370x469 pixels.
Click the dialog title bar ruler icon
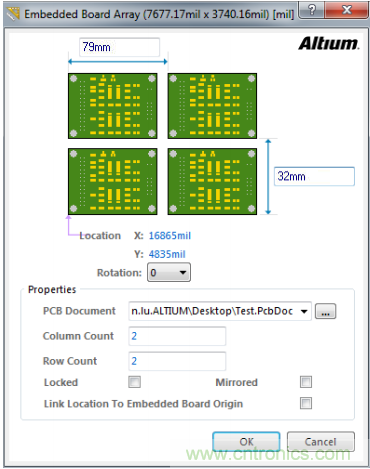(13, 14)
